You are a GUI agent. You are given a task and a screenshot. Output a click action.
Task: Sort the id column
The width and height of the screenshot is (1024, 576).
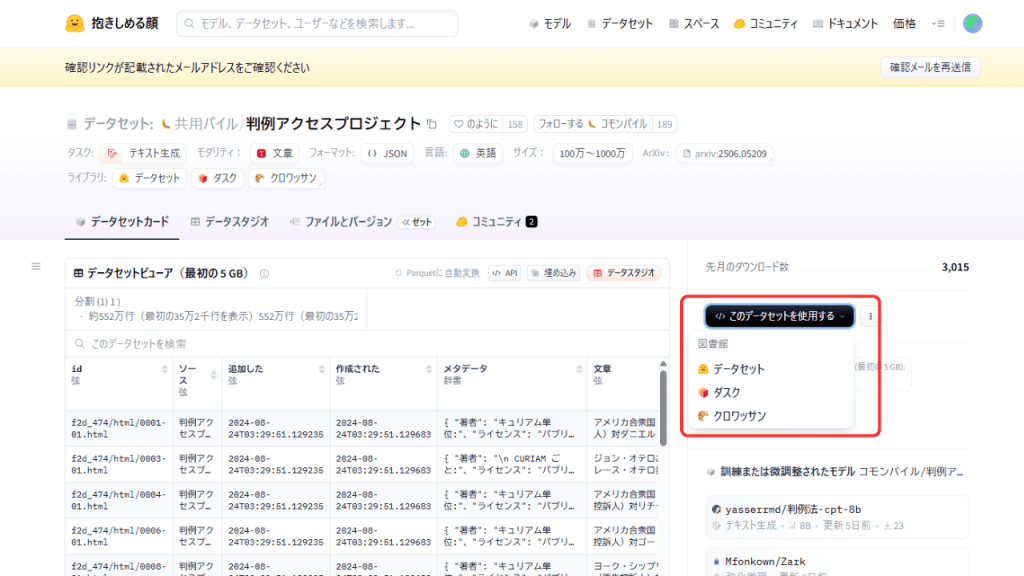(x=165, y=369)
